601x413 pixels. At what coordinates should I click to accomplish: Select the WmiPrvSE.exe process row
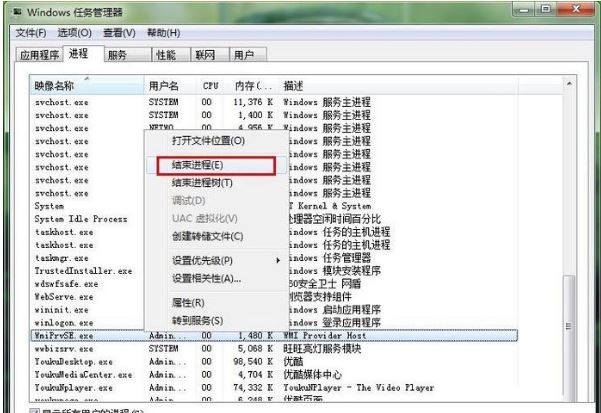click(x=274, y=336)
